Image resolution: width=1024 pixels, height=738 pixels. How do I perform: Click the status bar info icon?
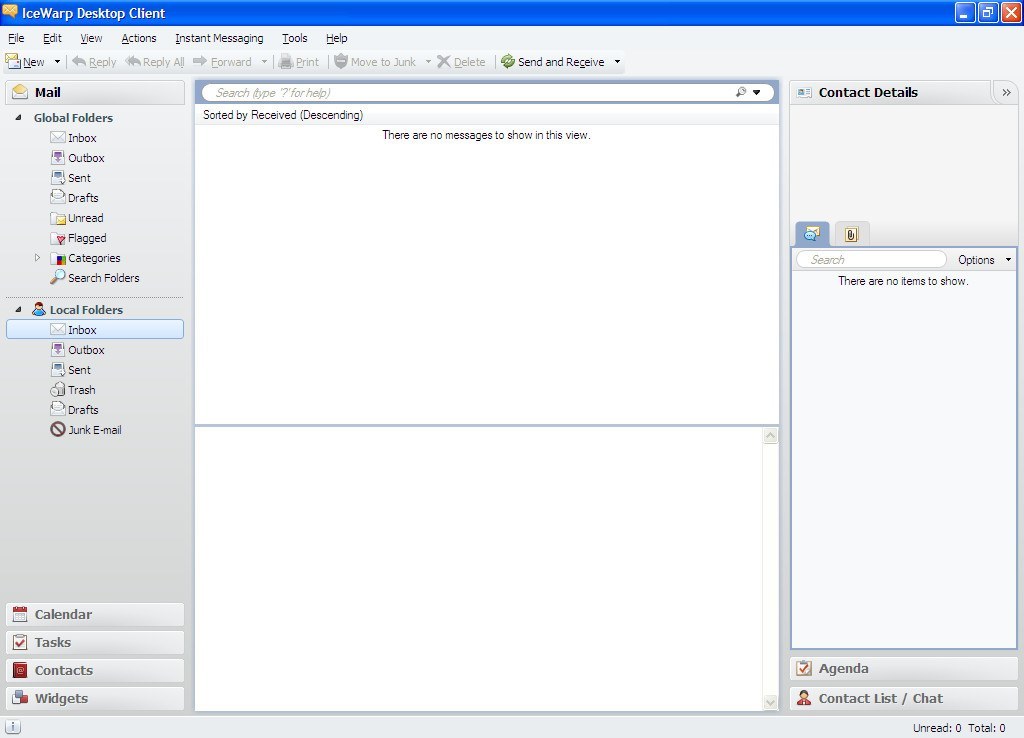(x=13, y=727)
